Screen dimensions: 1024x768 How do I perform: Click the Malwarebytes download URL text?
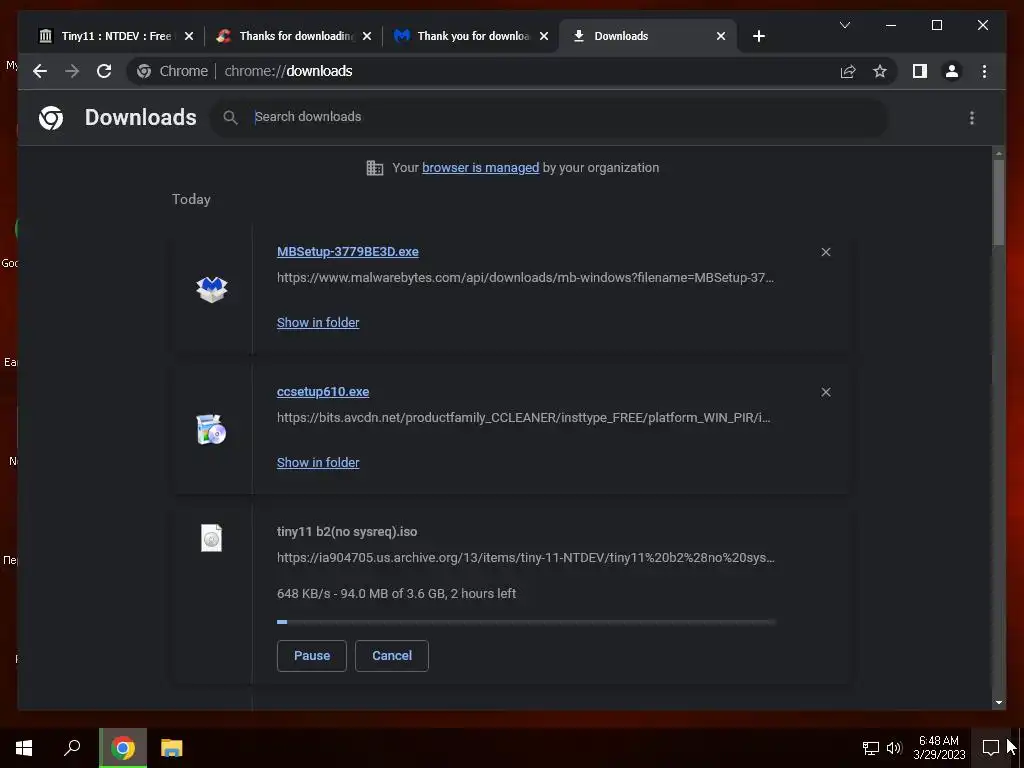pyautogui.click(x=525, y=278)
